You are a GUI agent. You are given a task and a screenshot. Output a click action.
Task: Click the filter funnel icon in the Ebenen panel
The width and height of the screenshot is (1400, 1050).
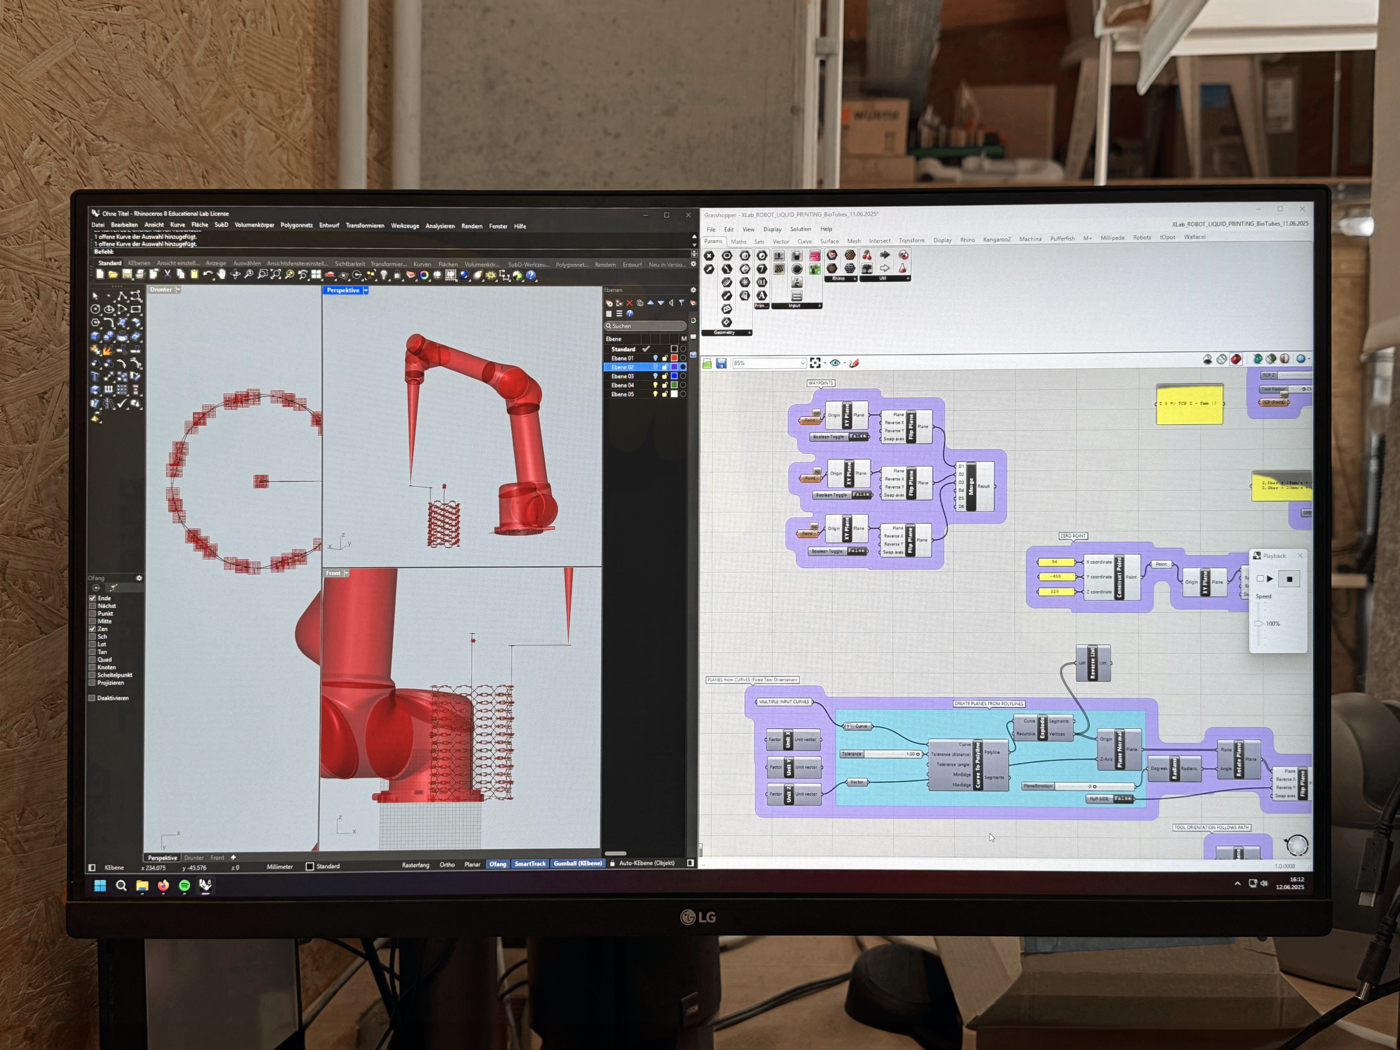pos(681,303)
